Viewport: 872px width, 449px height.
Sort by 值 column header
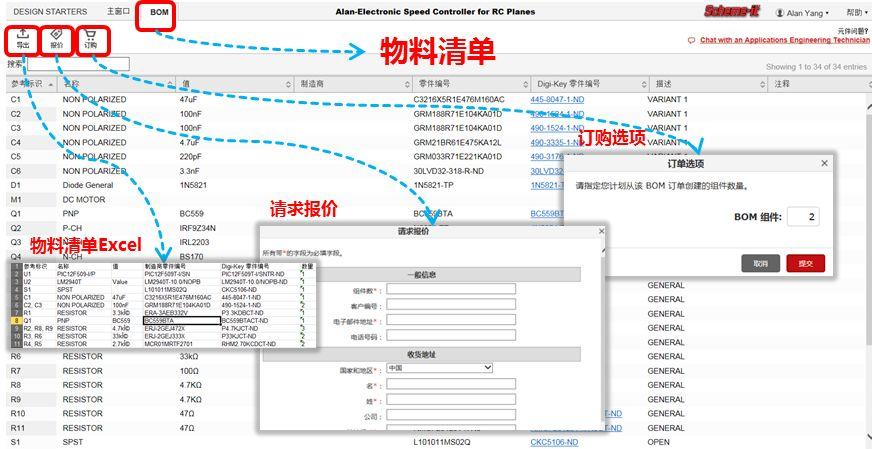click(x=236, y=84)
